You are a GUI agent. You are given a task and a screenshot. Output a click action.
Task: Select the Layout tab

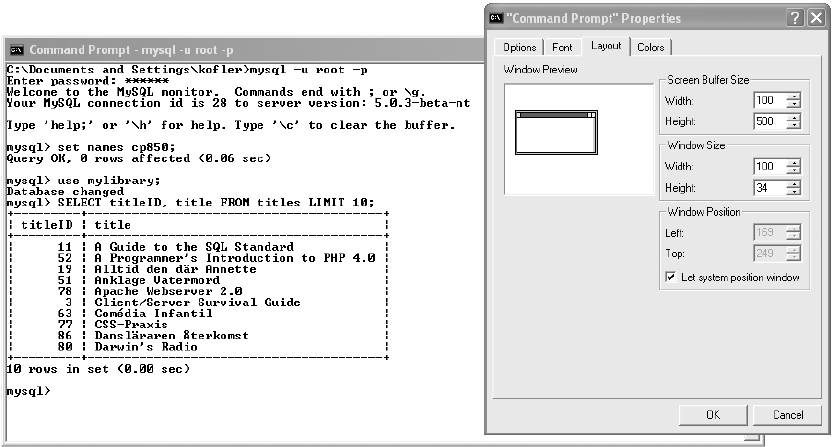click(606, 46)
